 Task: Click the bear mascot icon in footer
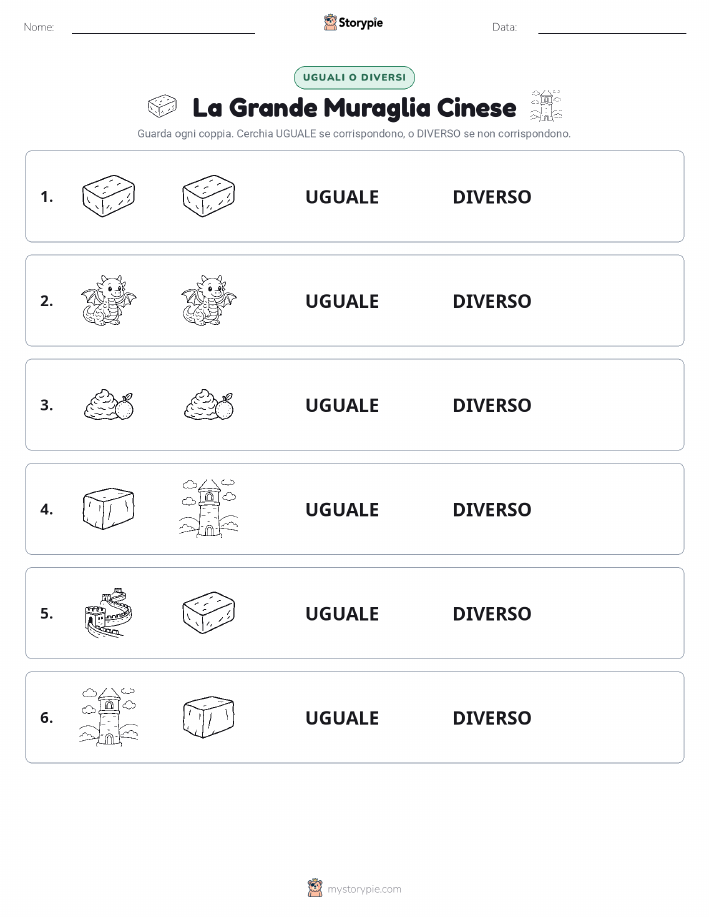[315, 888]
